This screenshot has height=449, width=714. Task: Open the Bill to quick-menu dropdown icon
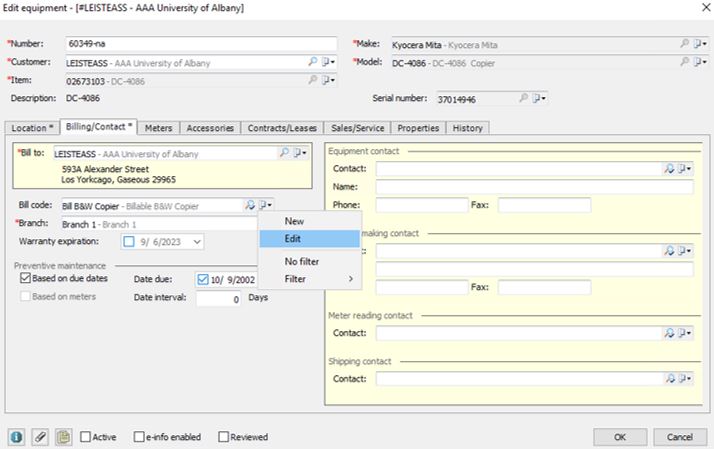point(300,153)
